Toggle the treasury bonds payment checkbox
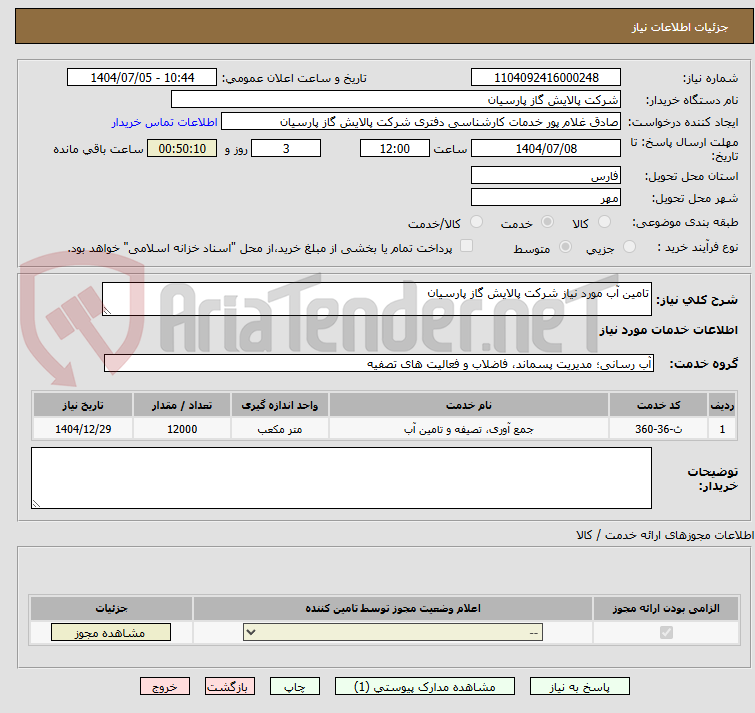Screen dimensions: 755x713 click(x=466, y=247)
